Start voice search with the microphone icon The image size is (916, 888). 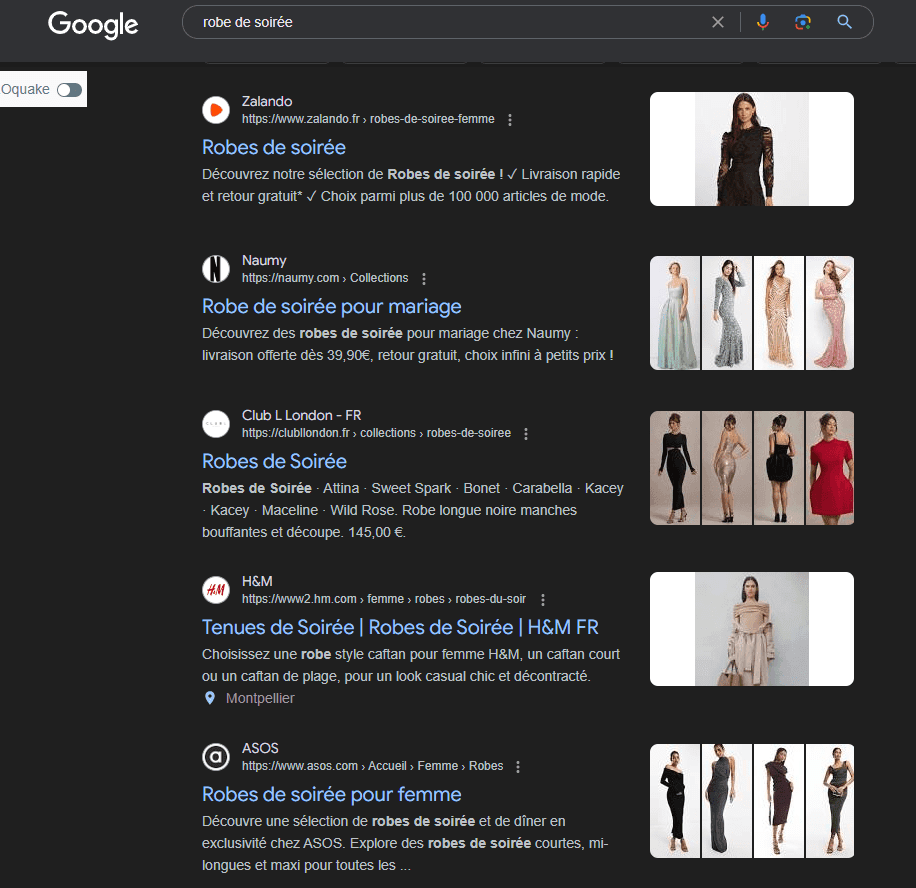click(762, 22)
